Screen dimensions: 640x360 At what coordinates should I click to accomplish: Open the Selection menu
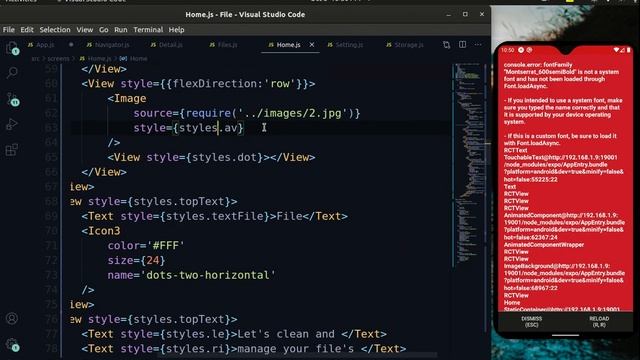click(55, 30)
